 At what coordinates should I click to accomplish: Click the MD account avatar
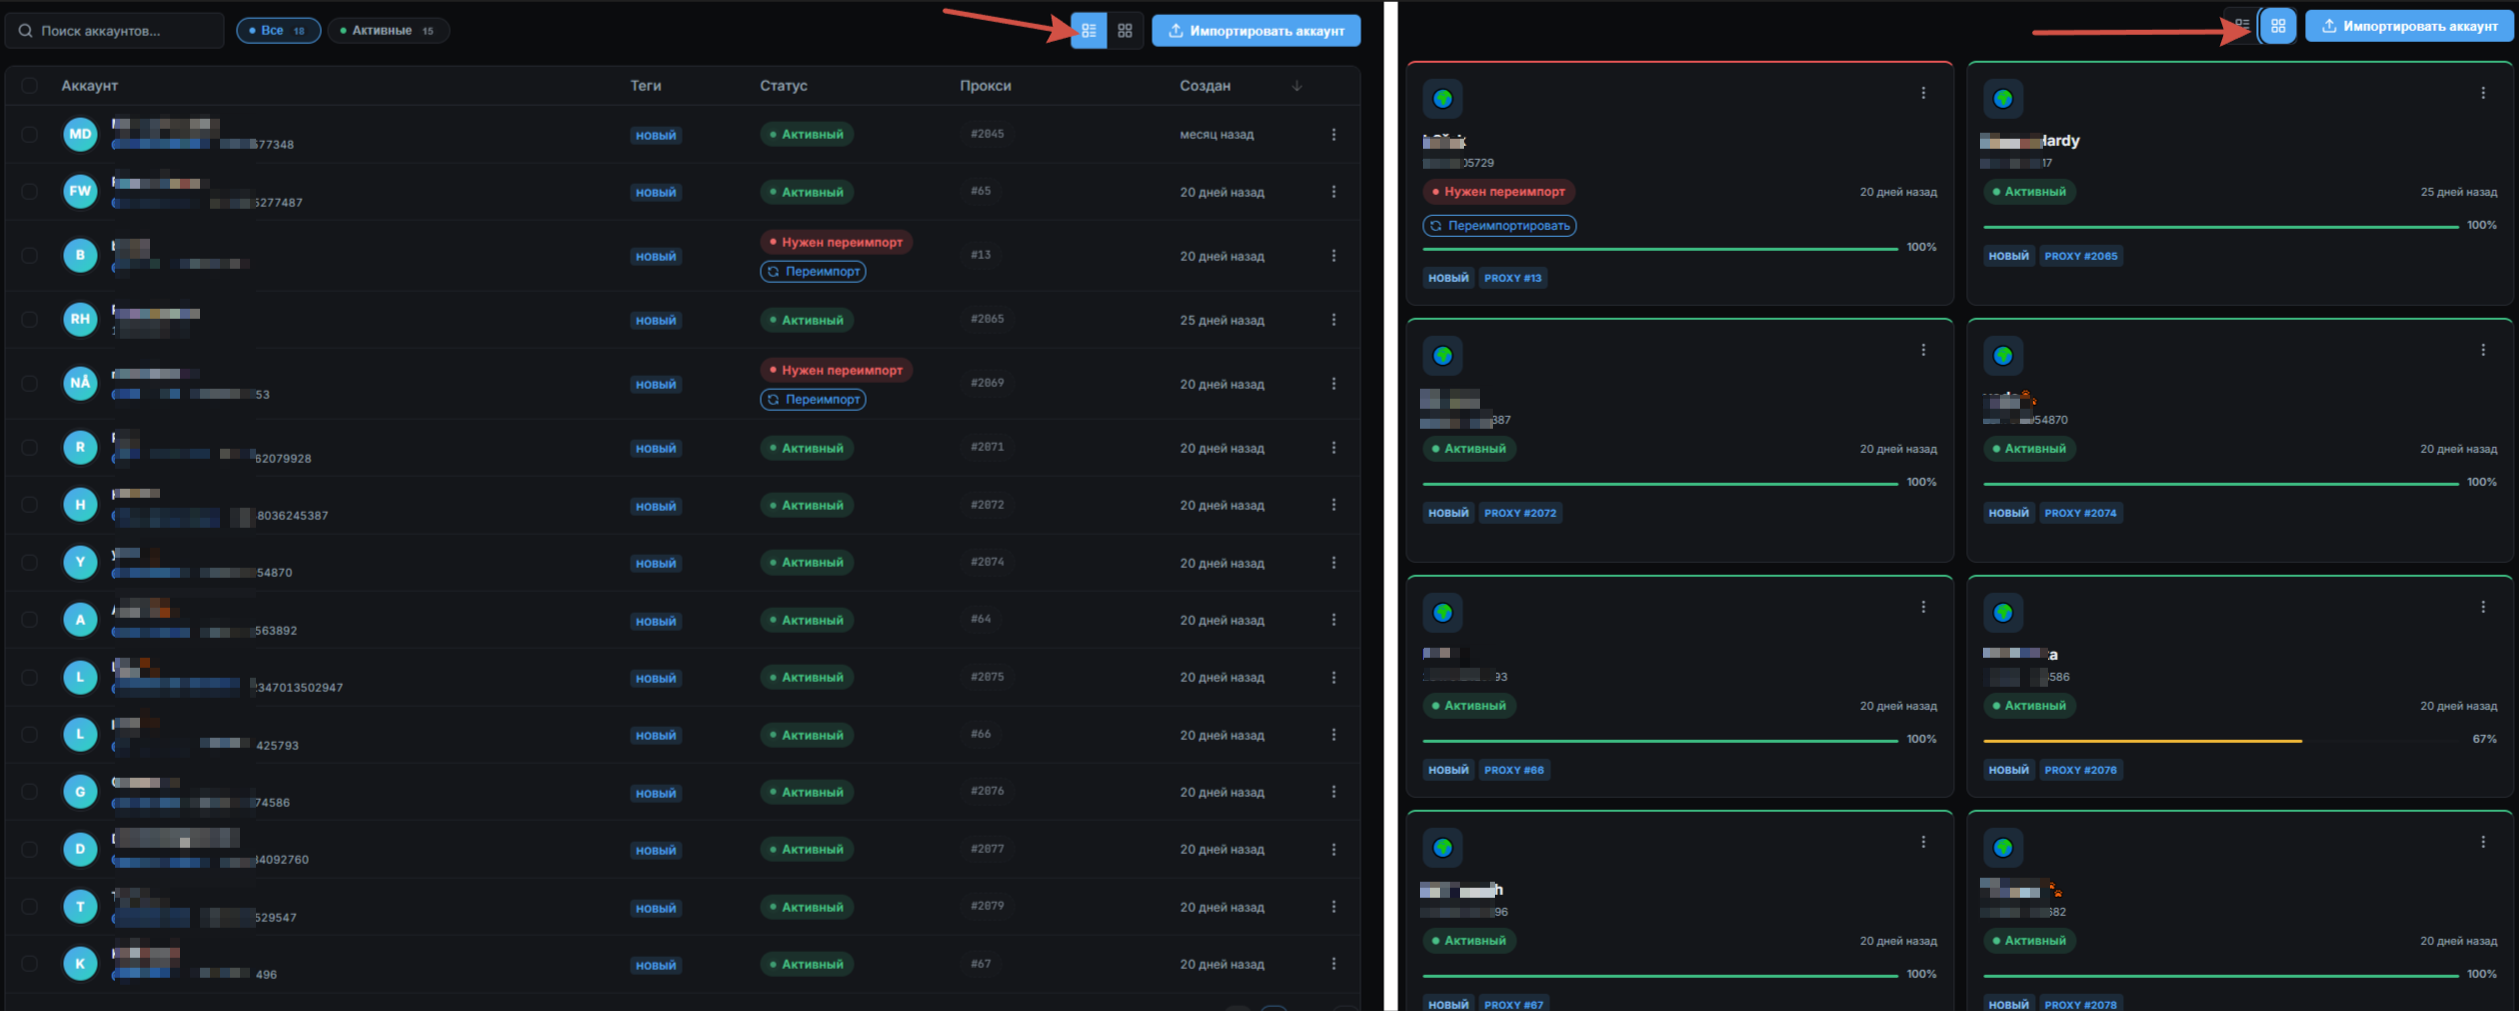click(80, 134)
